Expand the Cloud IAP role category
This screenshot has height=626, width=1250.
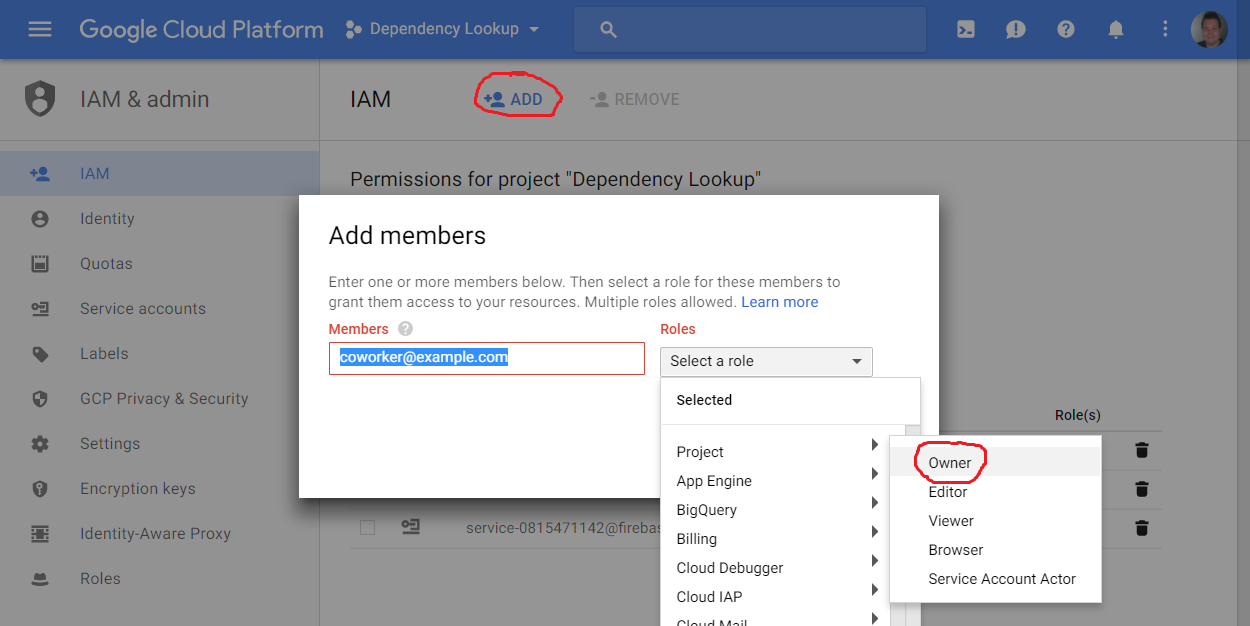[x=775, y=597]
